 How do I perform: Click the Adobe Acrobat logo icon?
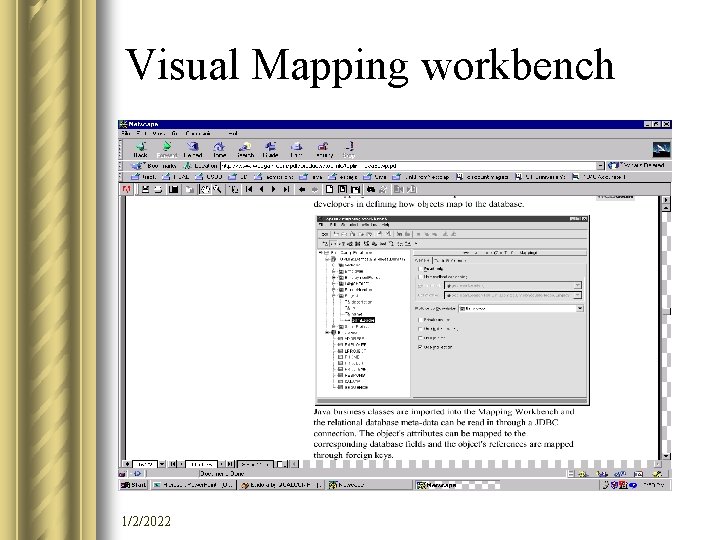(x=127, y=189)
